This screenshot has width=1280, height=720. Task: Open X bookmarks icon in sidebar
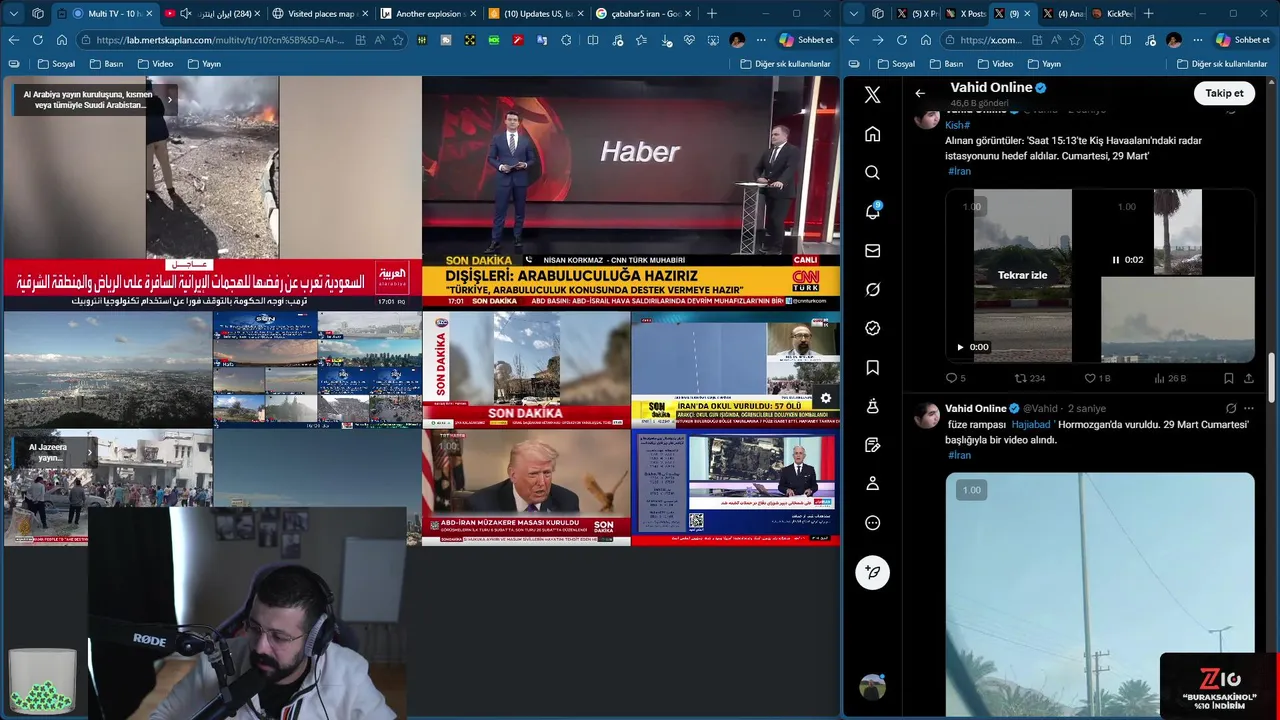pos(872,368)
